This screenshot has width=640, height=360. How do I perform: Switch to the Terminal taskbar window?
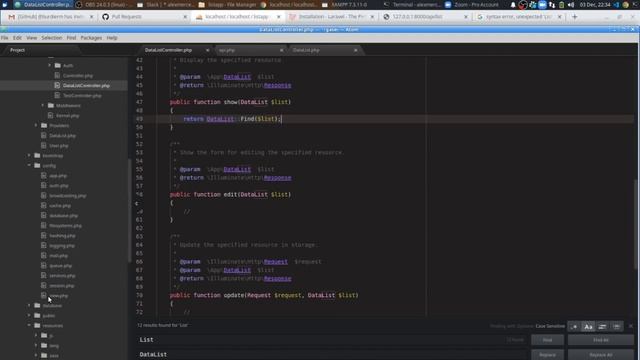(412, 5)
